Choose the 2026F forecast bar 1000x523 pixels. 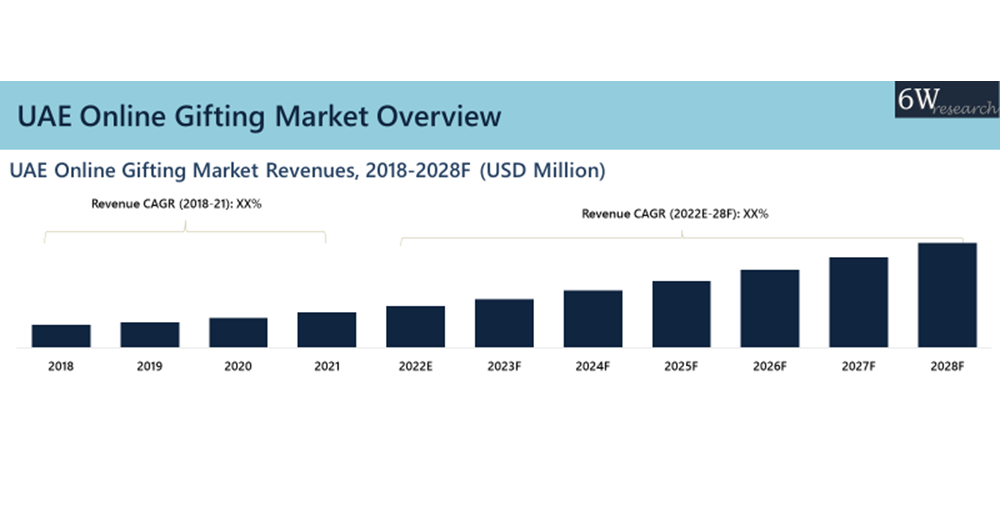[769, 309]
